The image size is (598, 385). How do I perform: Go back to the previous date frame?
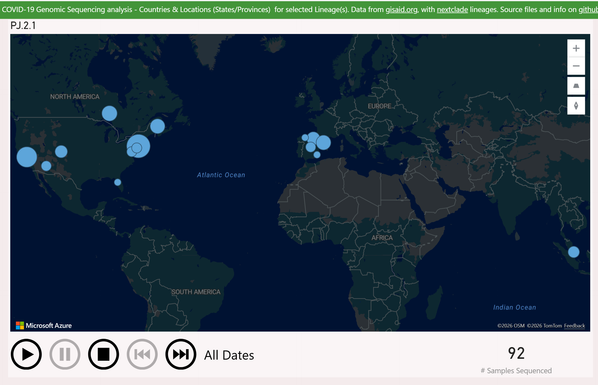[x=142, y=354]
